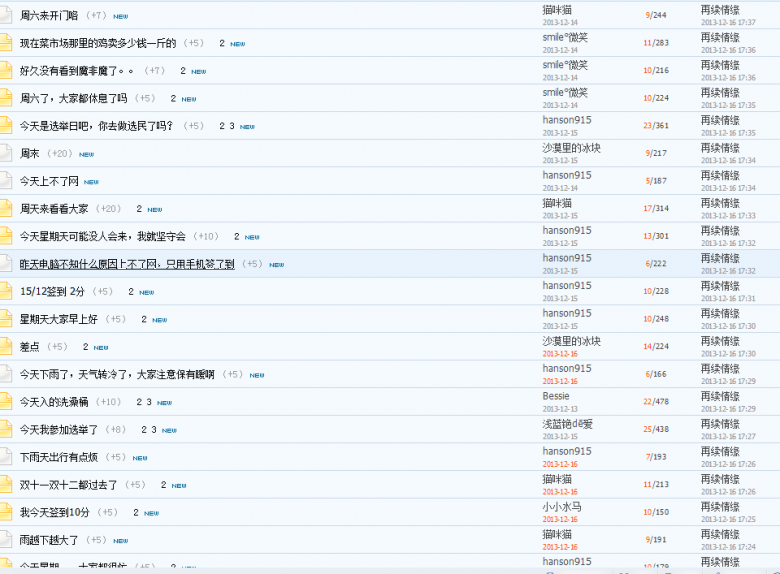Click folder icon beside 差点 thread
This screenshot has width=780, height=574.
[6, 346]
